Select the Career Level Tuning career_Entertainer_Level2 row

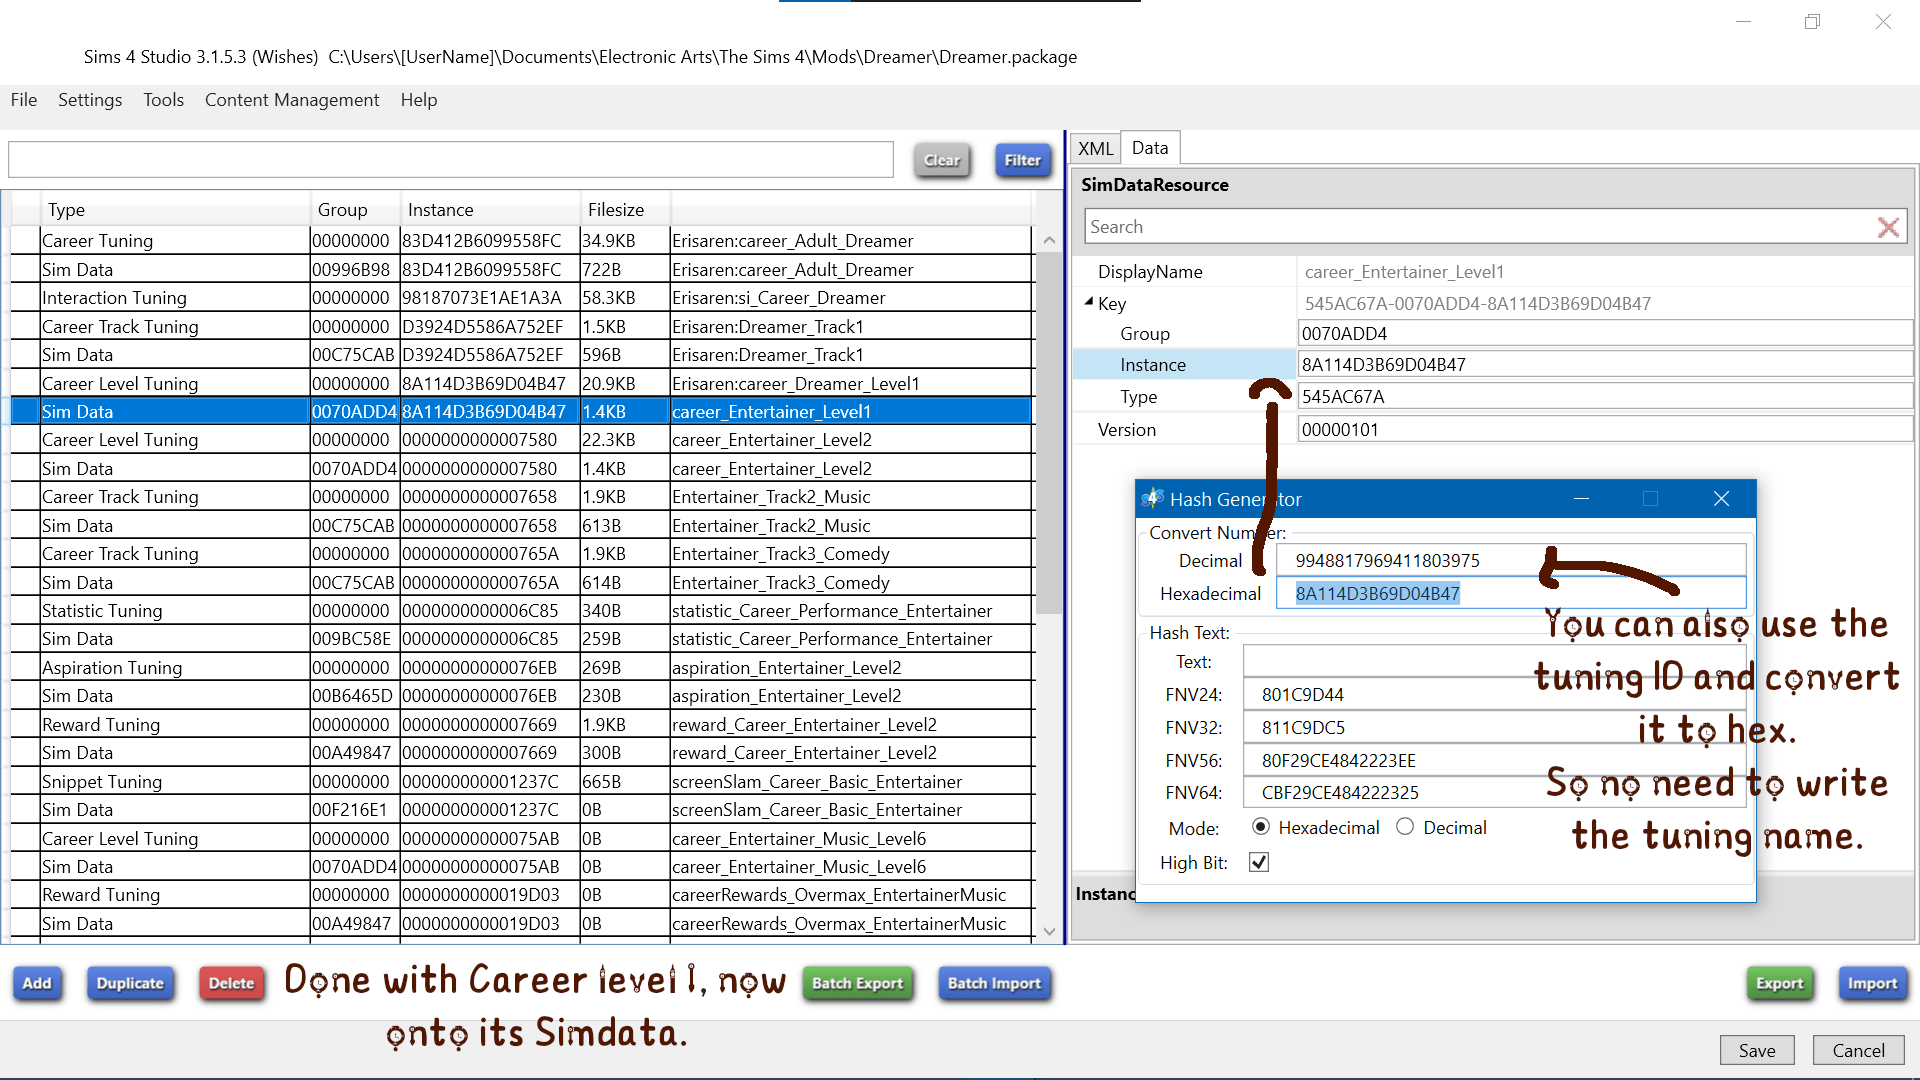tap(521, 440)
